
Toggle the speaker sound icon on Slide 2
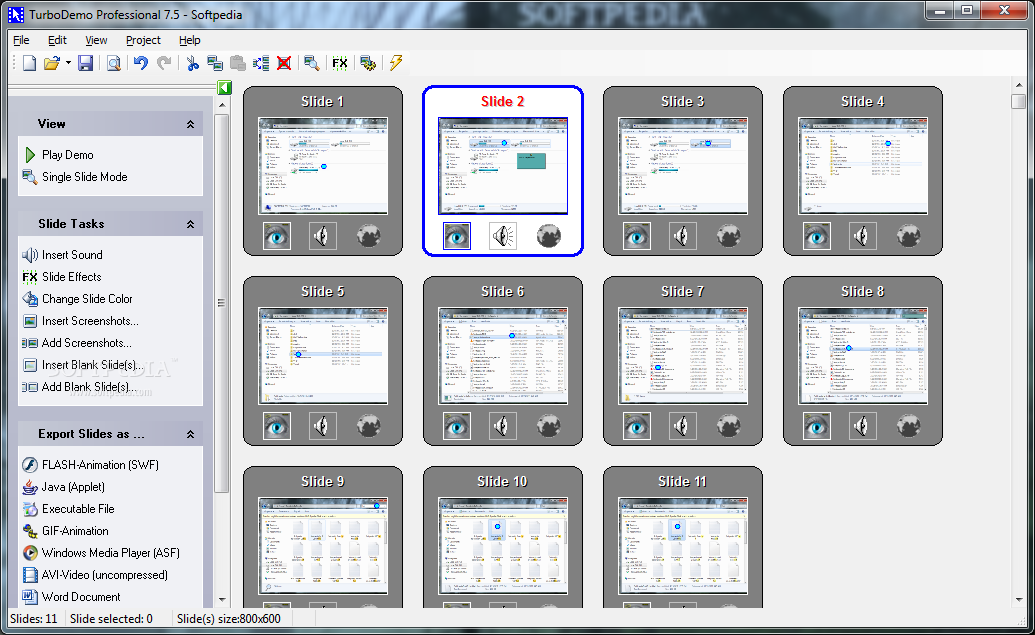tap(502, 236)
